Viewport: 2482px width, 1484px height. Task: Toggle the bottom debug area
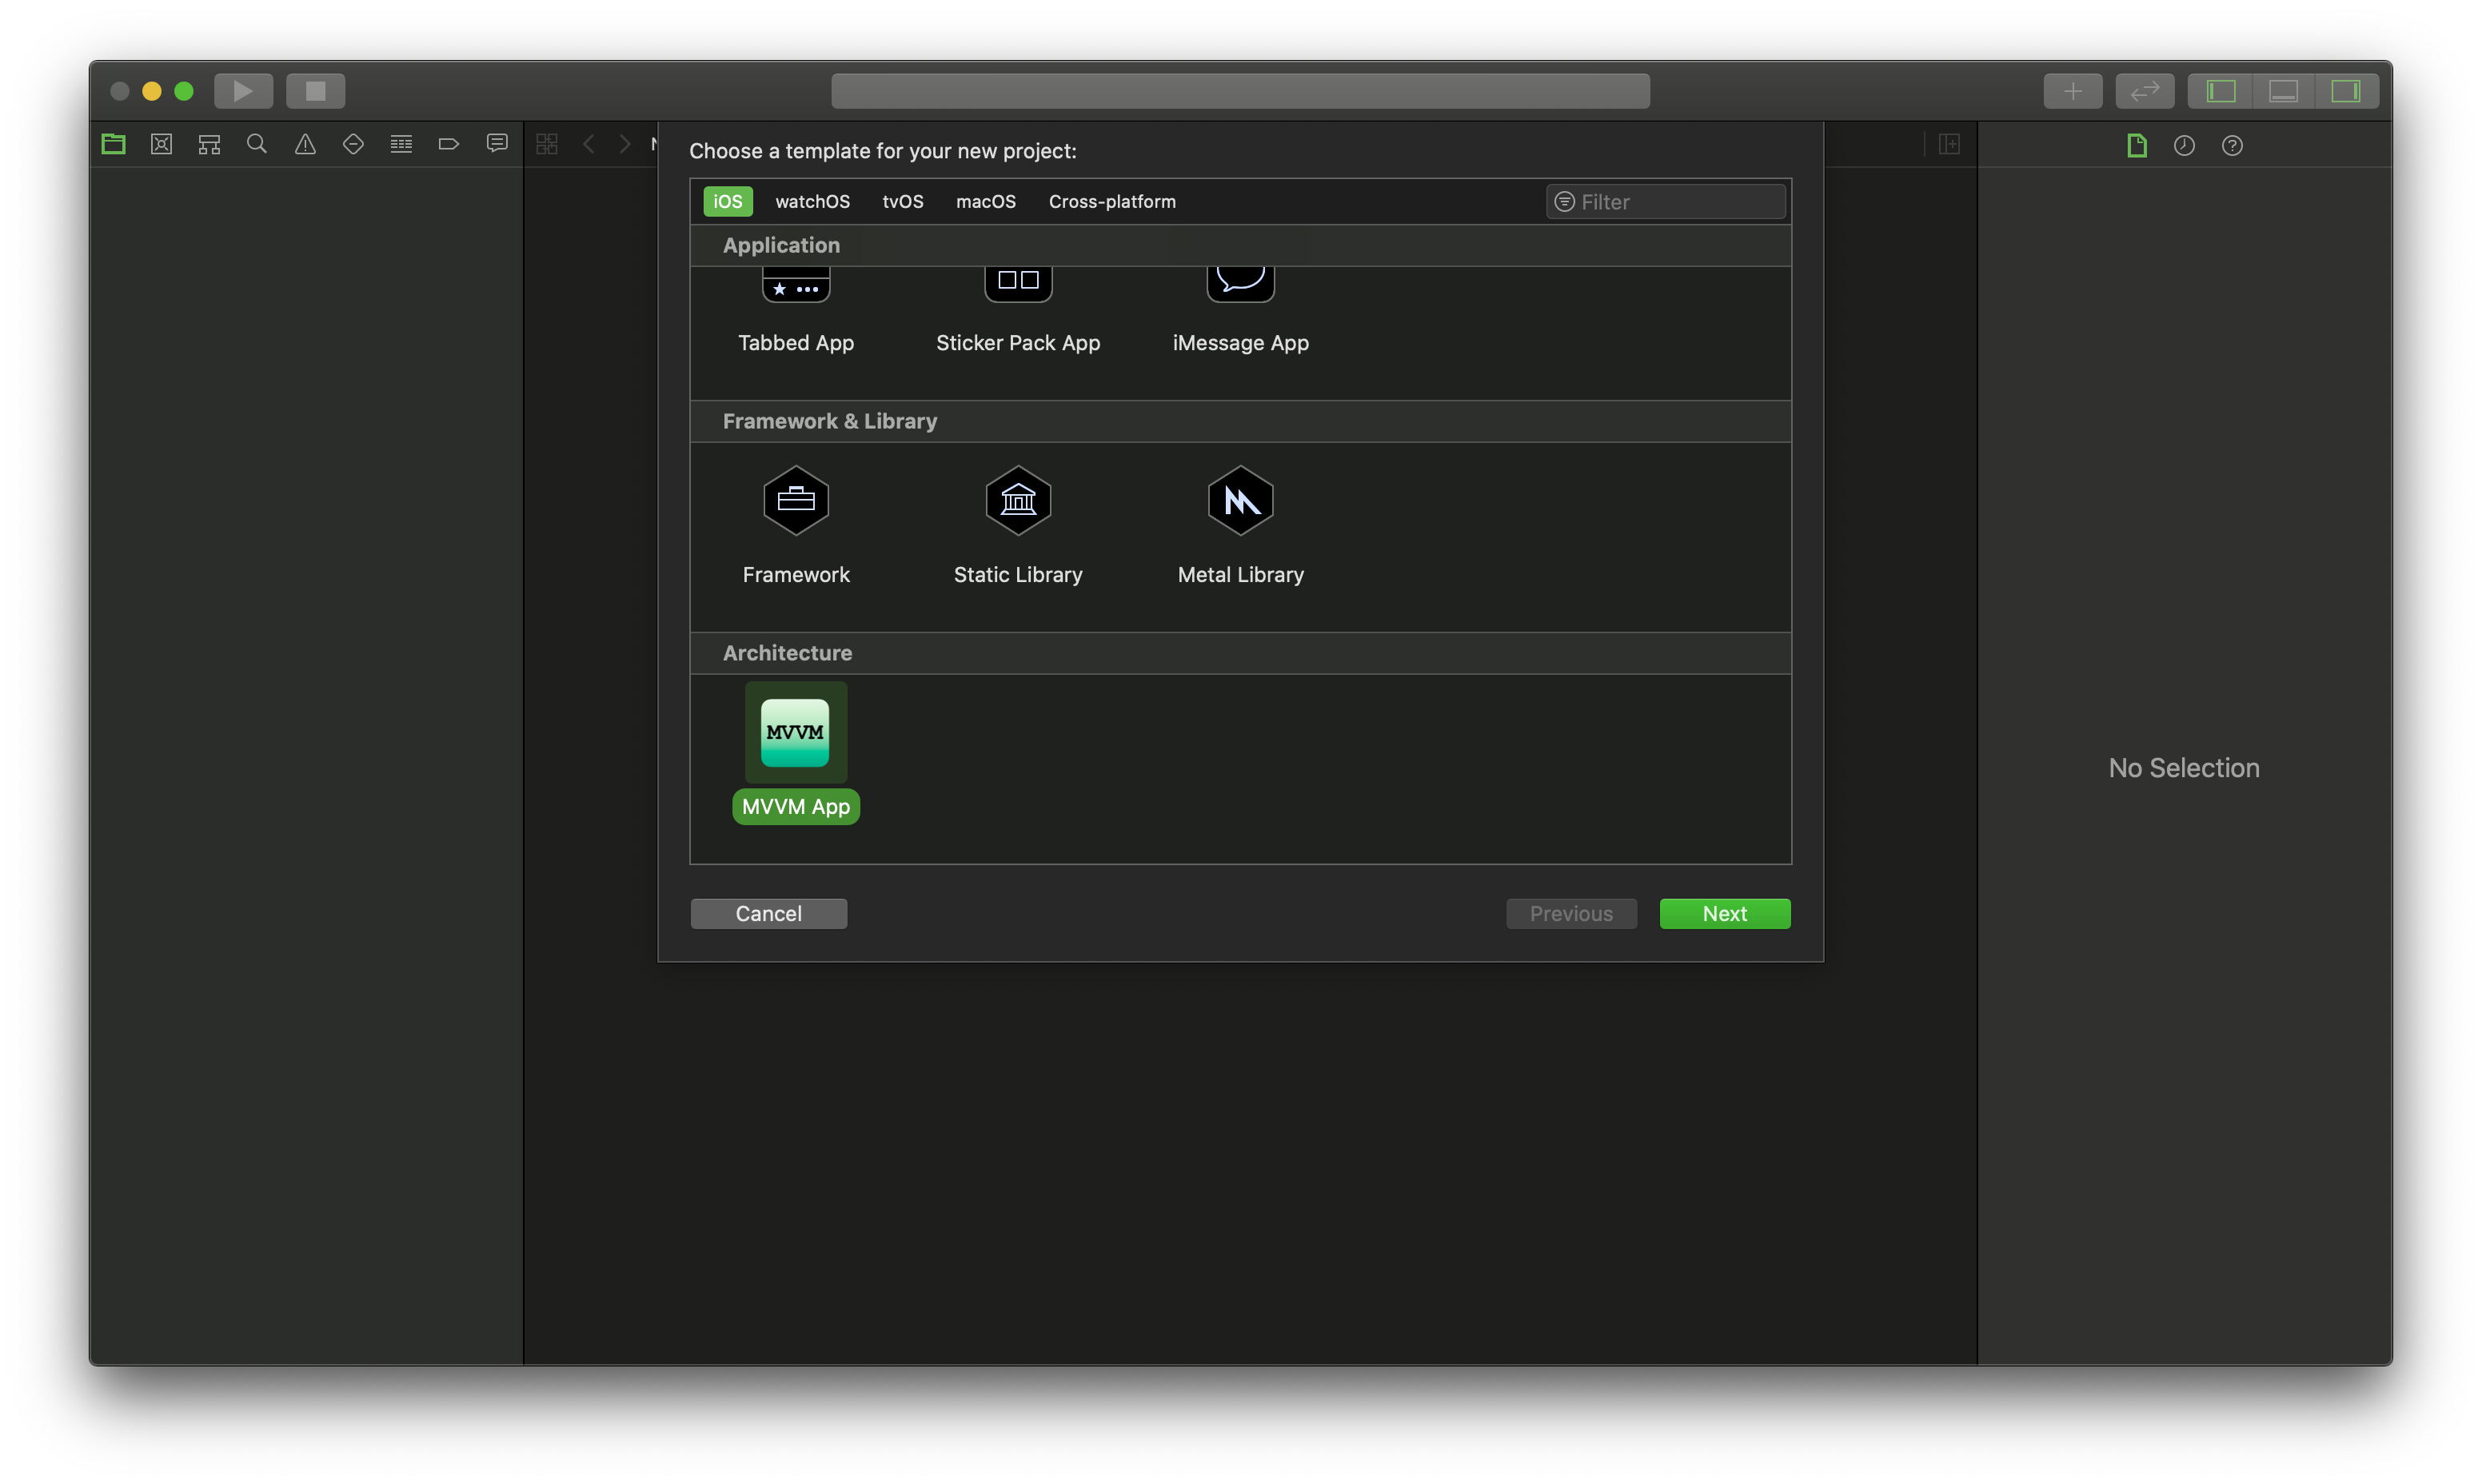pyautogui.click(x=2283, y=91)
